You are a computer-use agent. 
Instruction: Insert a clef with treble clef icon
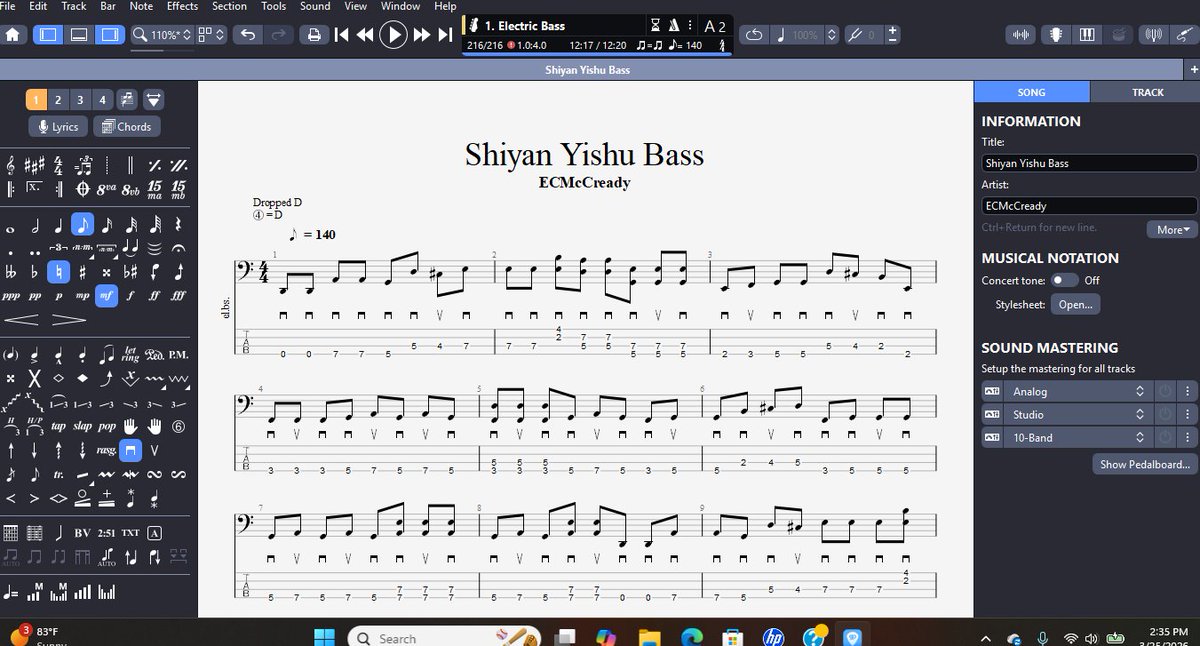11,165
